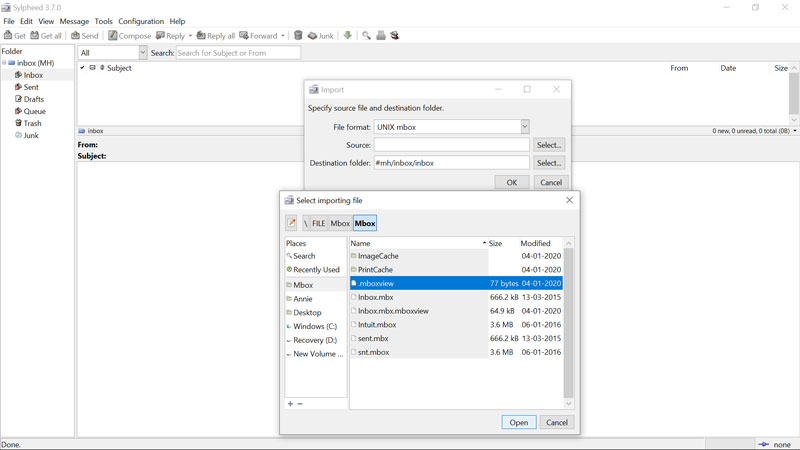Open the Edit menu
Viewport: 800px width, 450px height.
click(27, 21)
